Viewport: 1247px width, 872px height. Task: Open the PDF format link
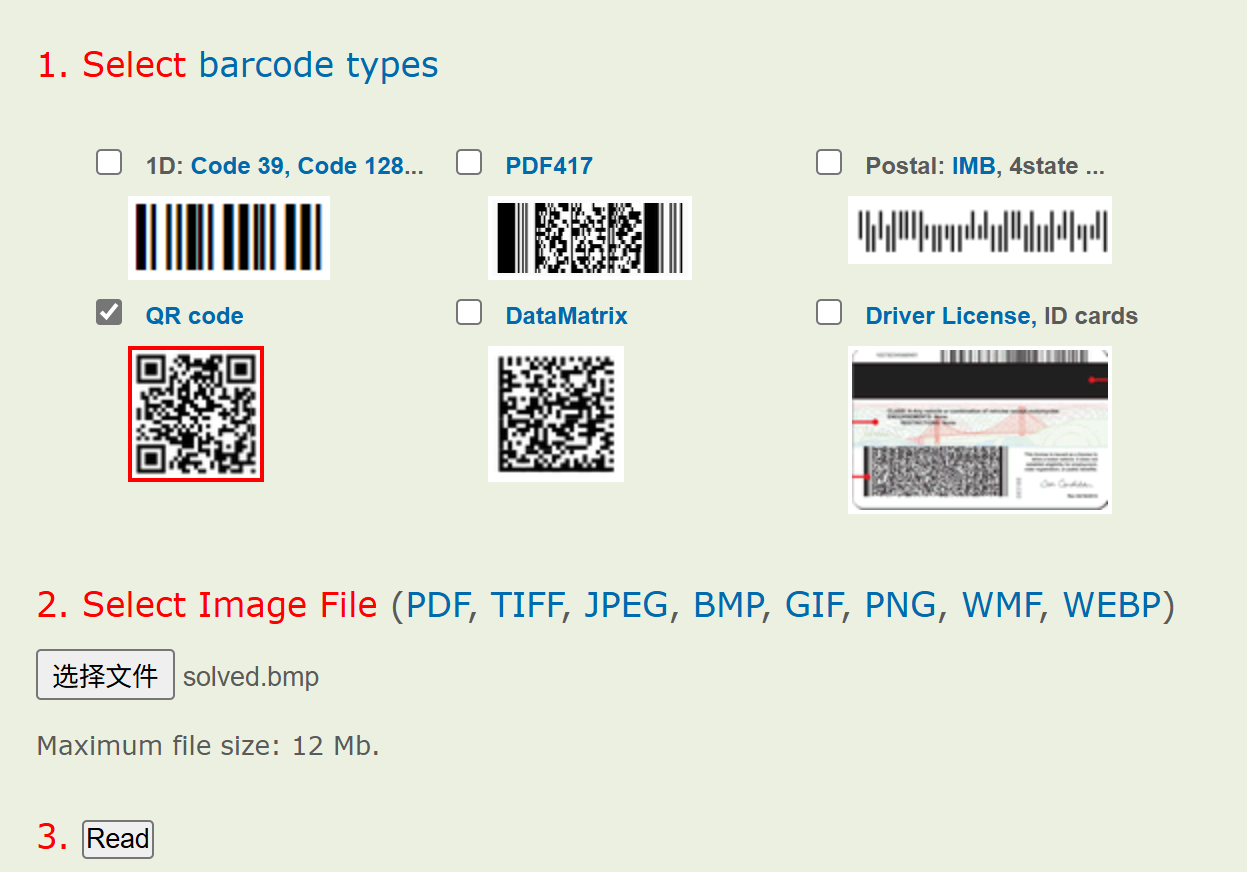(x=437, y=605)
